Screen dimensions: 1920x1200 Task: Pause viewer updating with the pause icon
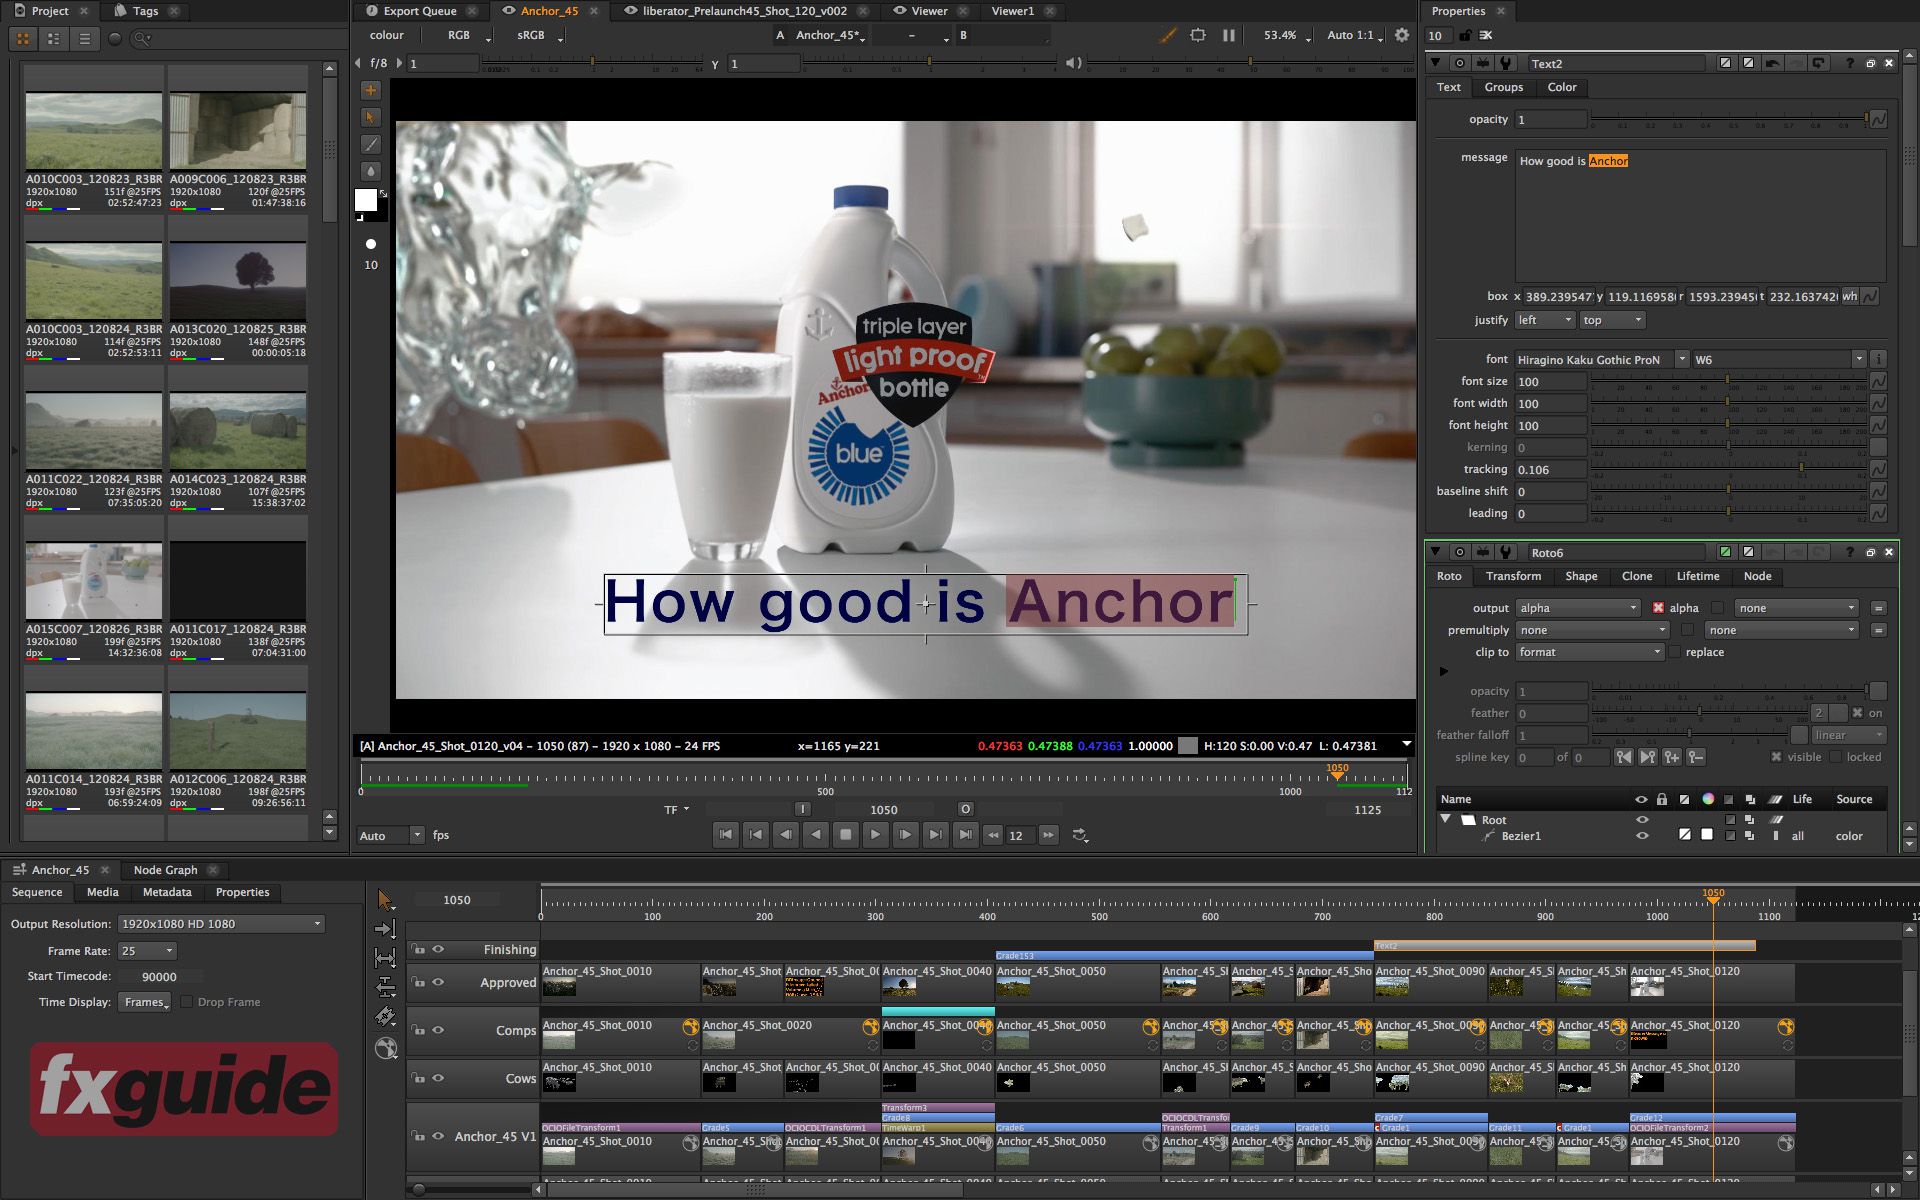pos(1228,35)
